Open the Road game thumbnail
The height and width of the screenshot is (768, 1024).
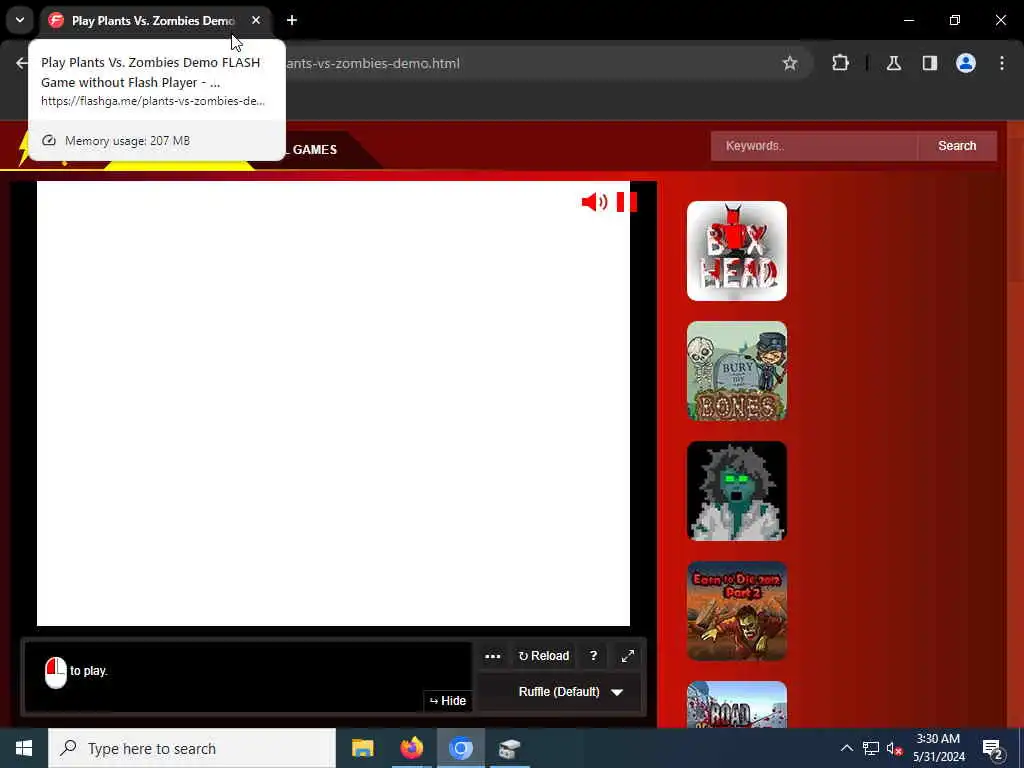pyautogui.click(x=737, y=705)
